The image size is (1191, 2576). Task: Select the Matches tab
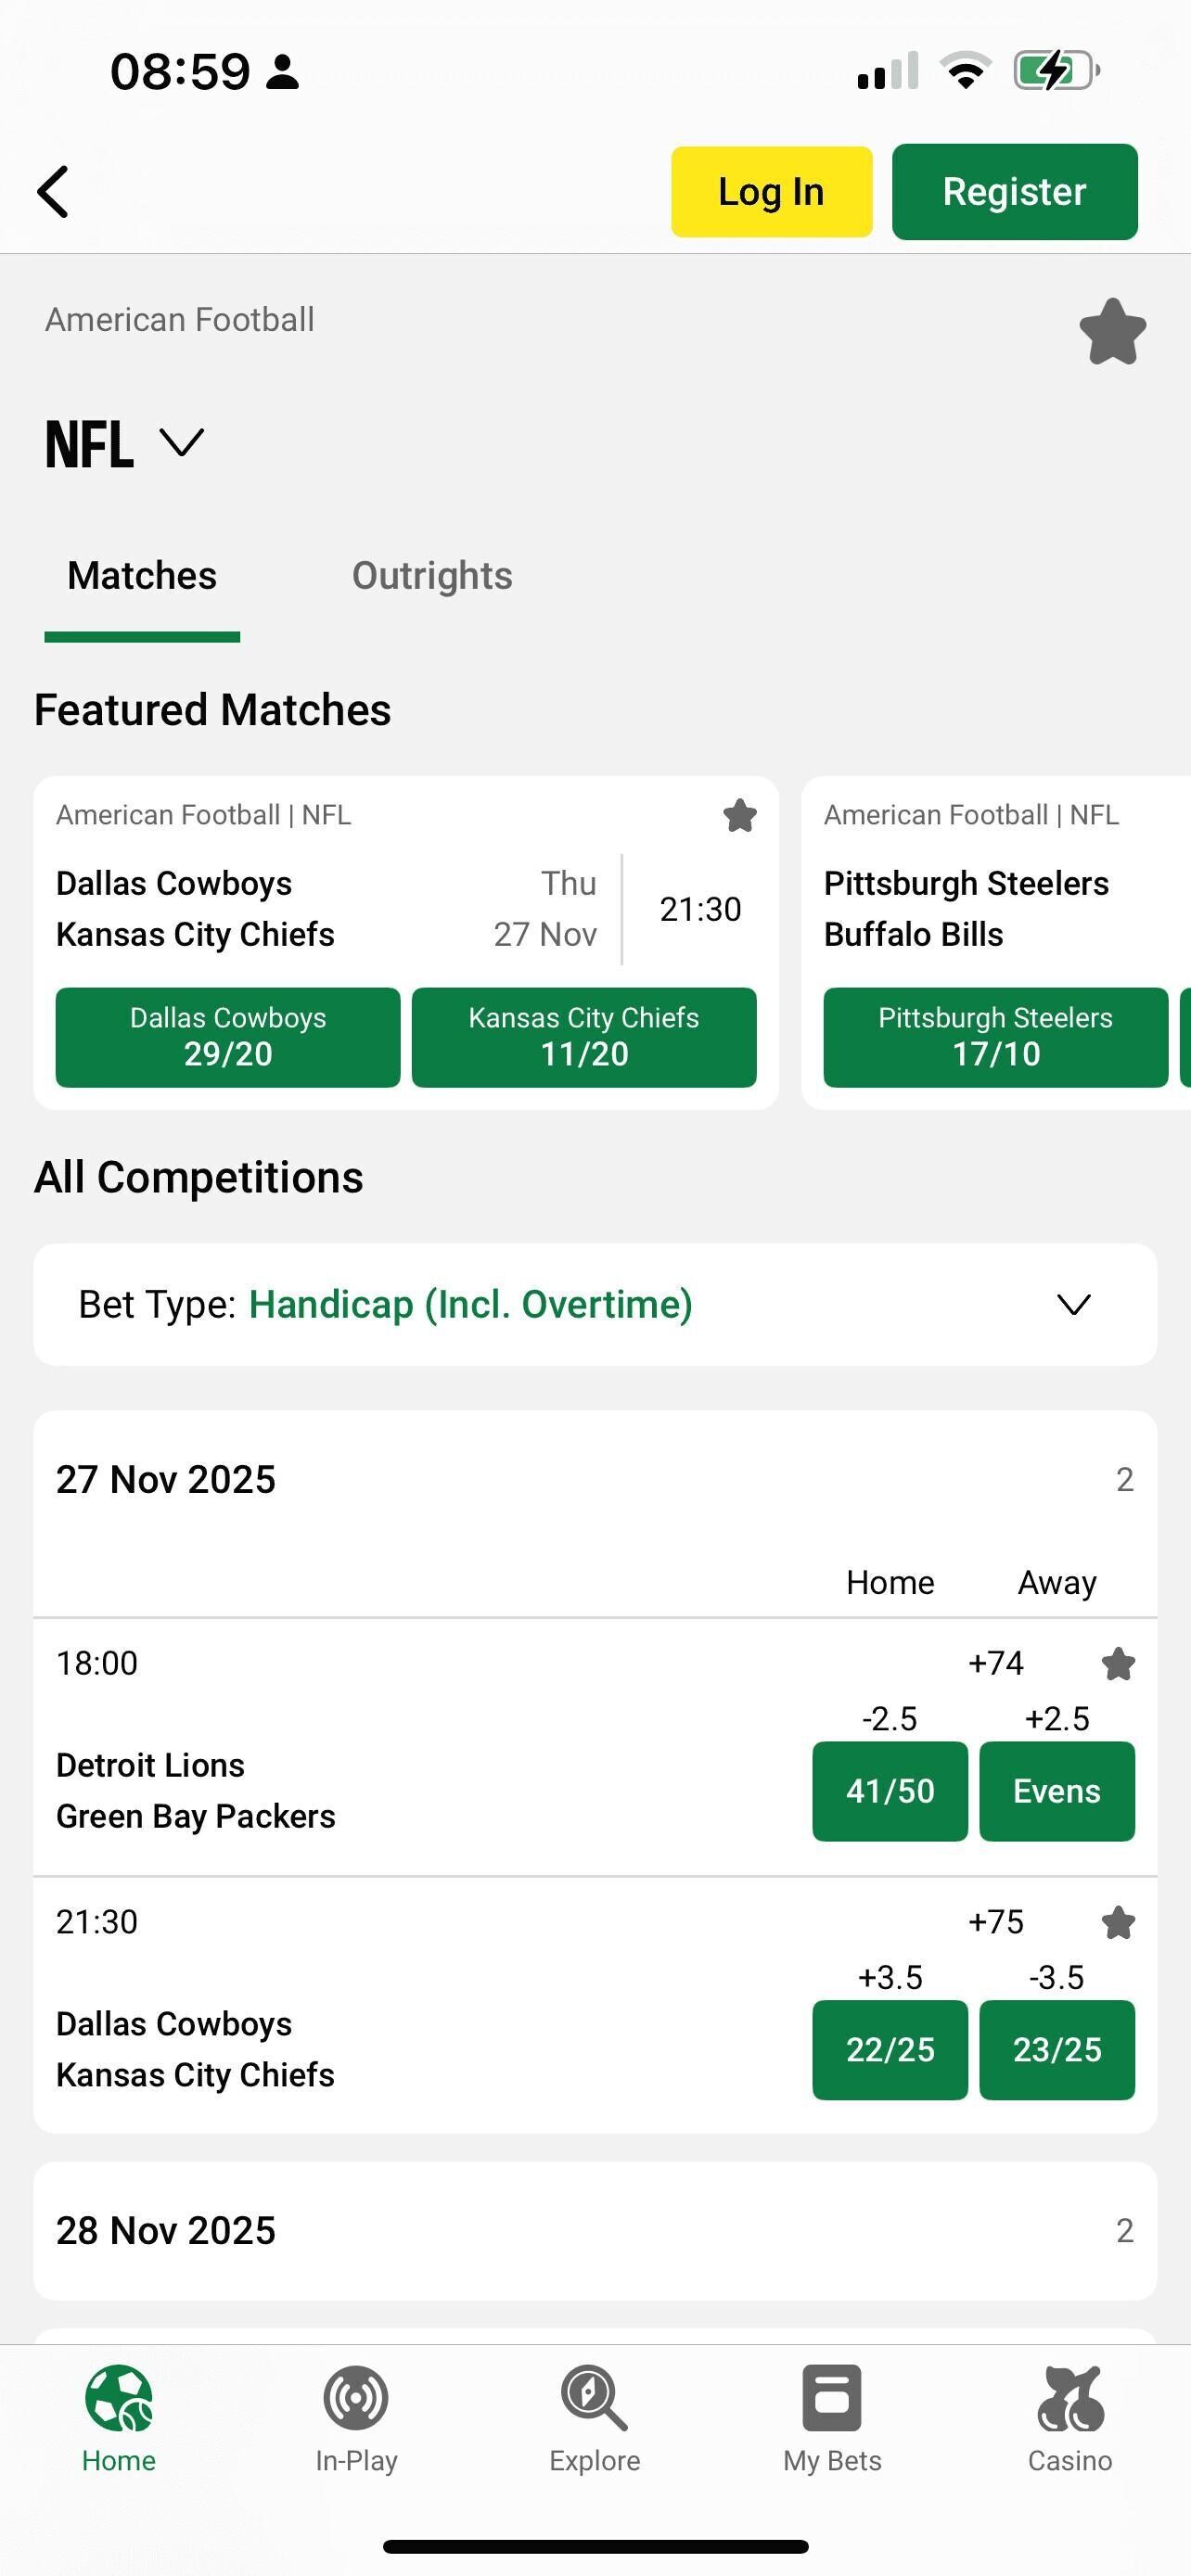click(142, 576)
